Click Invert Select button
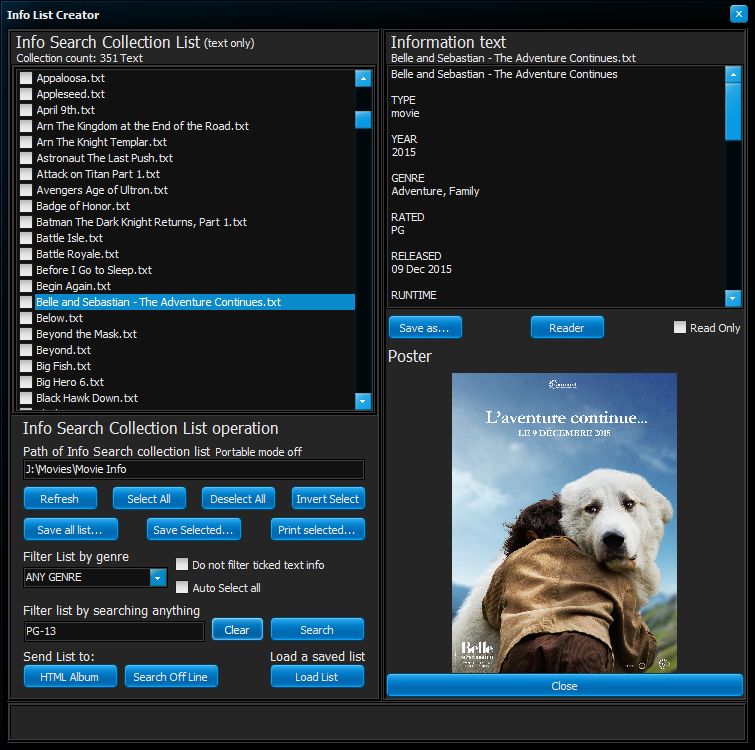755x750 pixels. [328, 498]
